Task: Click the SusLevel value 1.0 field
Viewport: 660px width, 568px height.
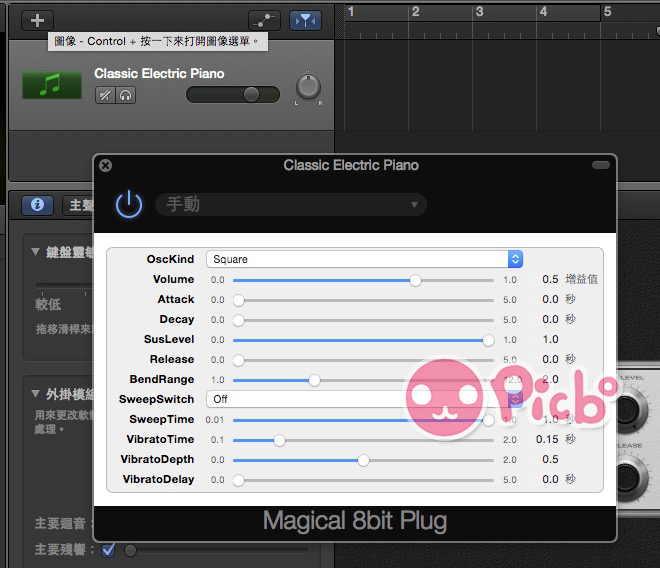Action: click(550, 339)
